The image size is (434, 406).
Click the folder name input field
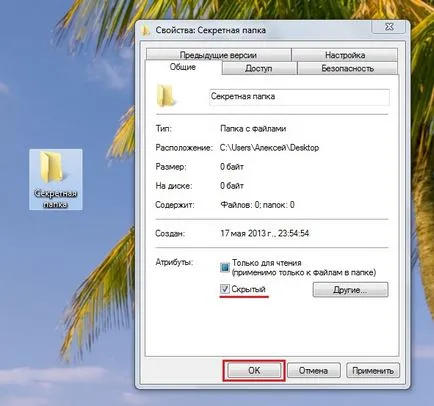pos(299,97)
